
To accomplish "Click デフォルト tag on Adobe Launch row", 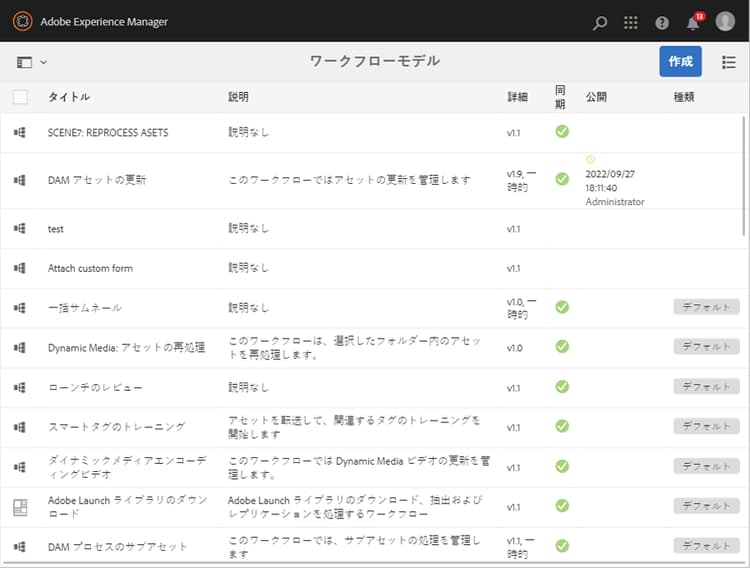I will tap(706, 505).
